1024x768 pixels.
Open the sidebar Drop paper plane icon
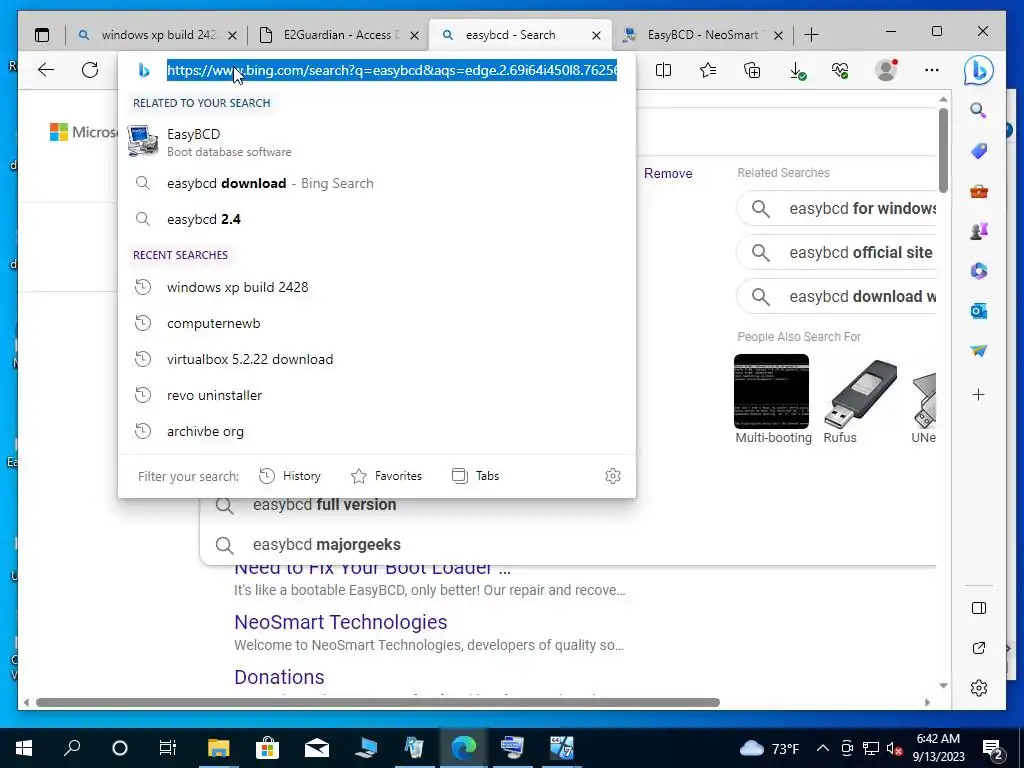[x=978, y=351]
